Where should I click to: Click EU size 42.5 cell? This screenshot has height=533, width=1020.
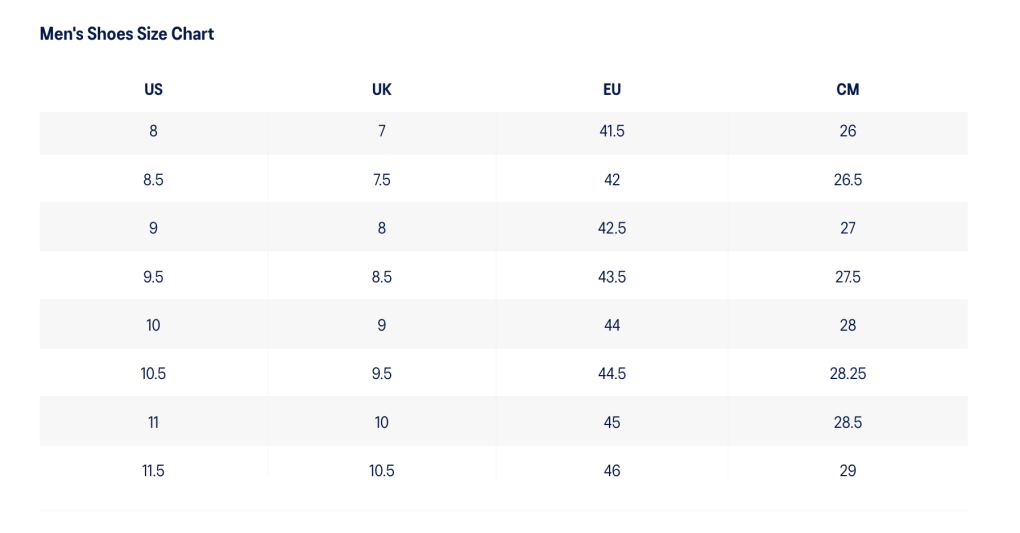coord(612,228)
